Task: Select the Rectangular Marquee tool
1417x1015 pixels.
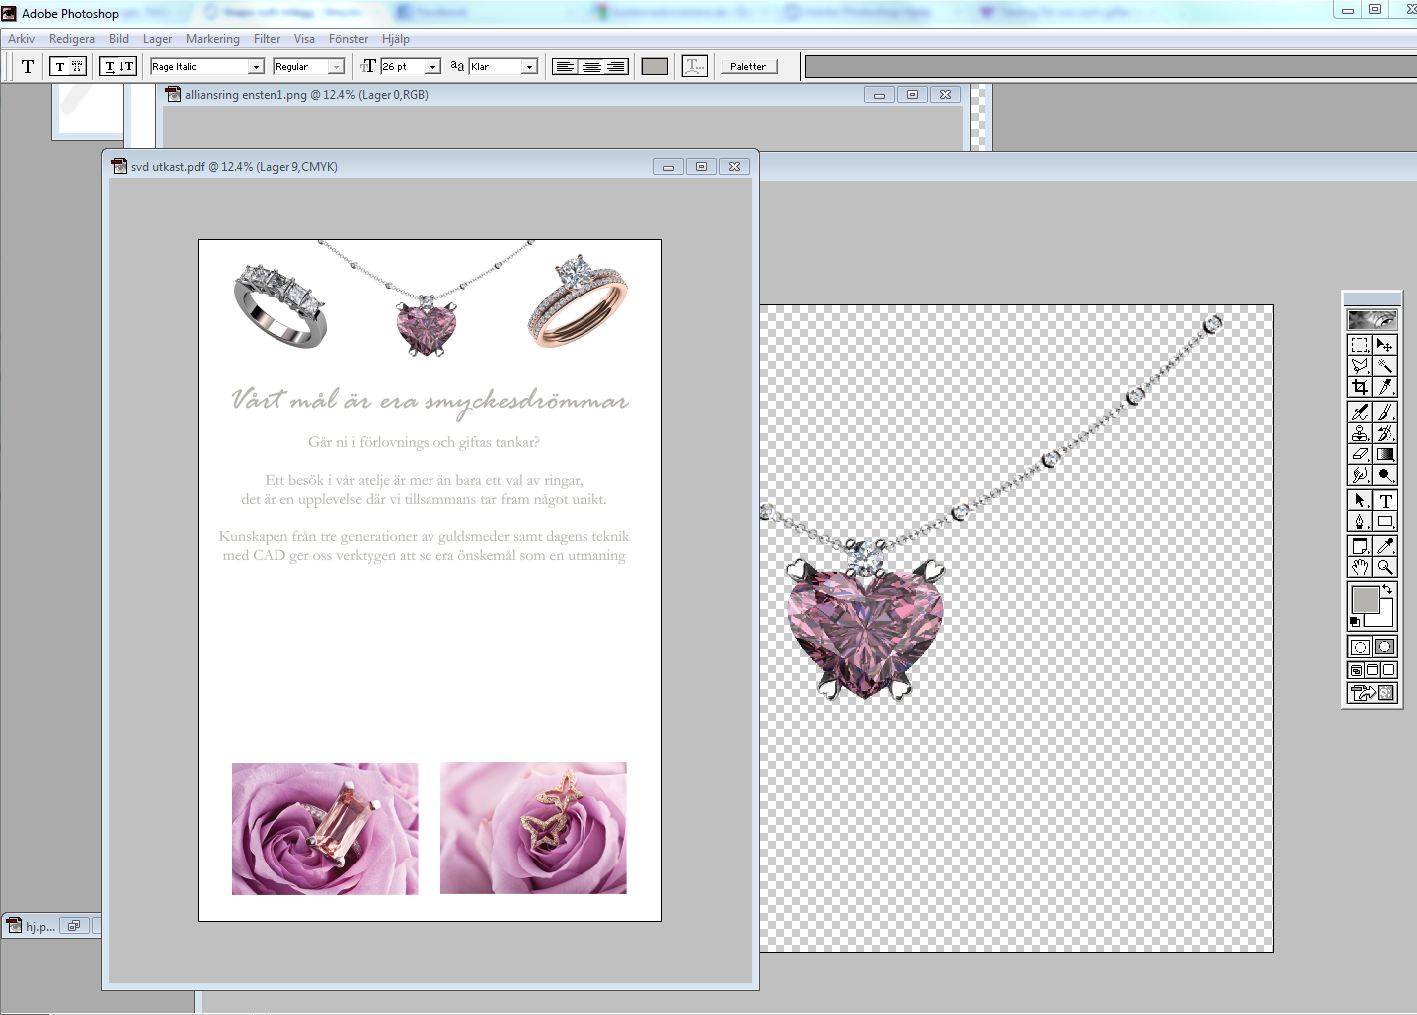Action: coord(1360,345)
